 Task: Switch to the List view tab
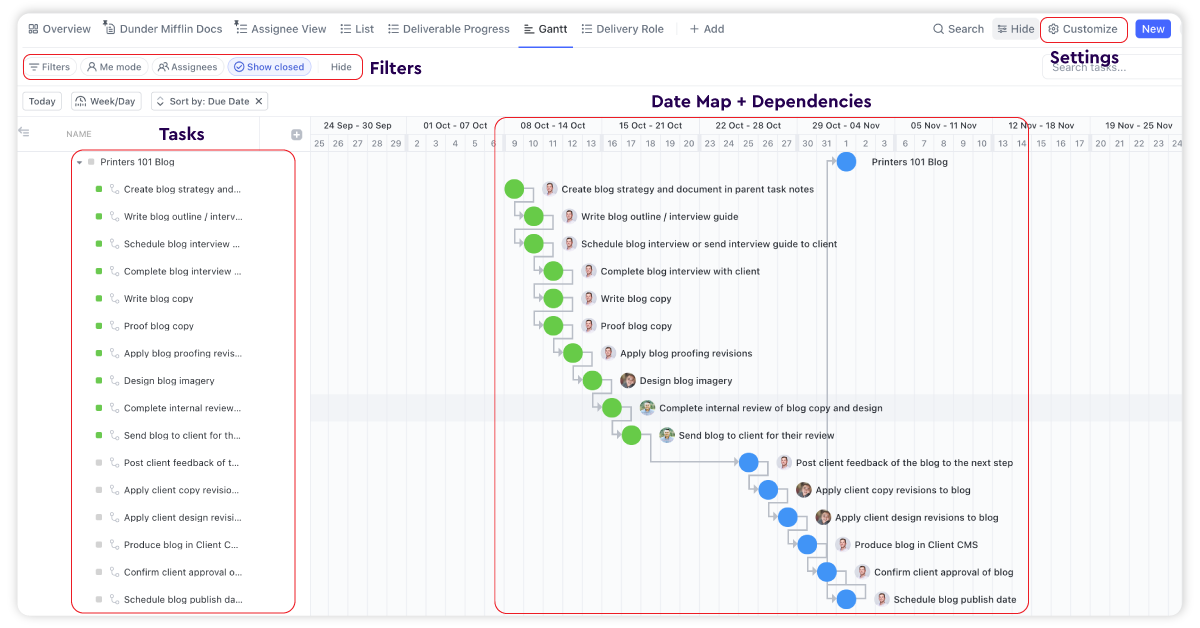356,29
